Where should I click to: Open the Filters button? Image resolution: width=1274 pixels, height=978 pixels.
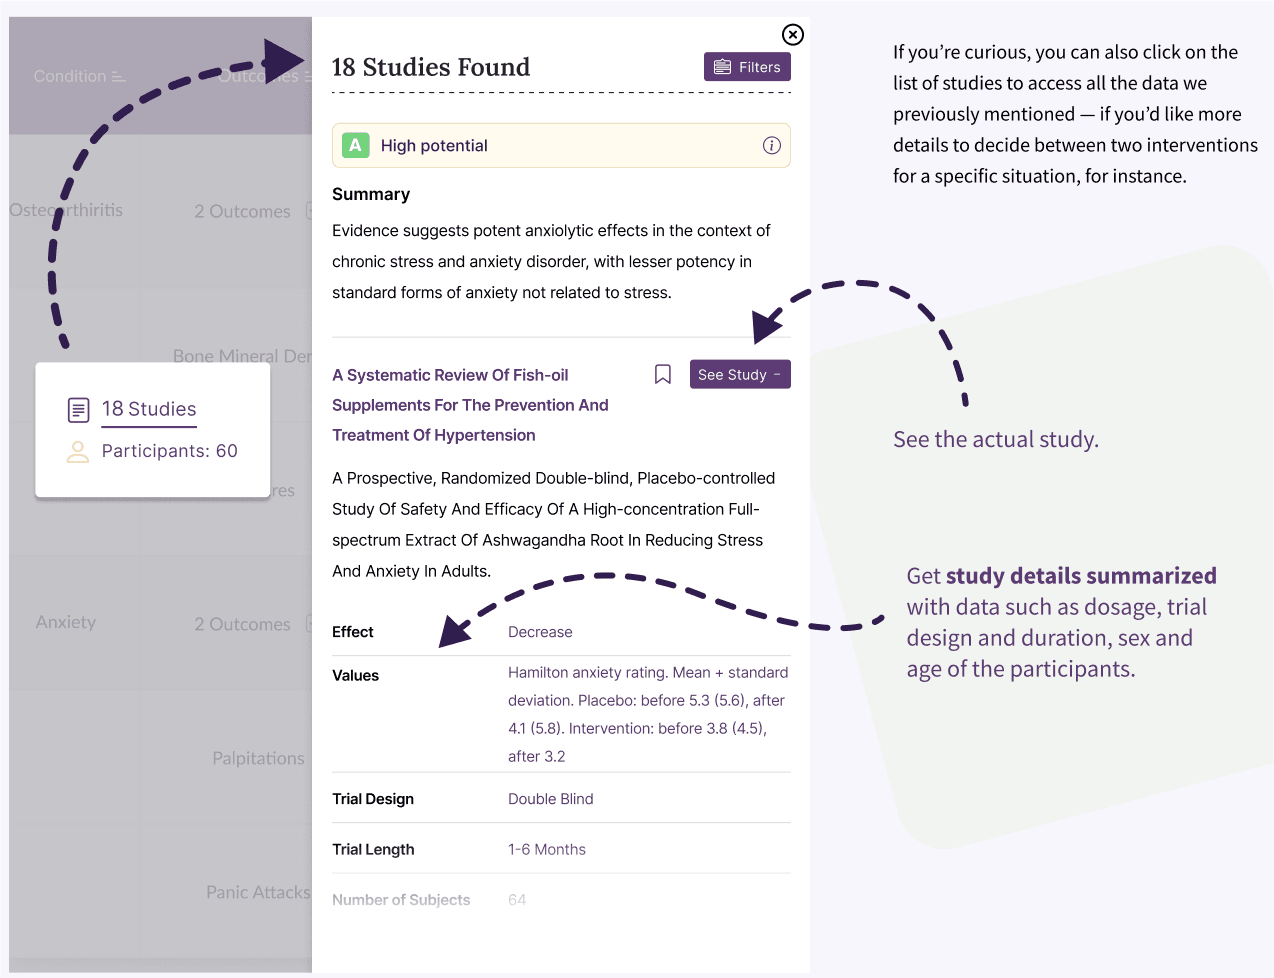747,67
